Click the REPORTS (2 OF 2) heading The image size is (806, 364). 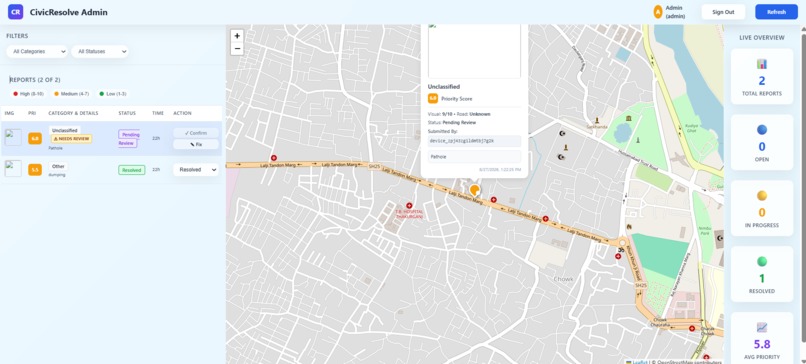pos(35,80)
